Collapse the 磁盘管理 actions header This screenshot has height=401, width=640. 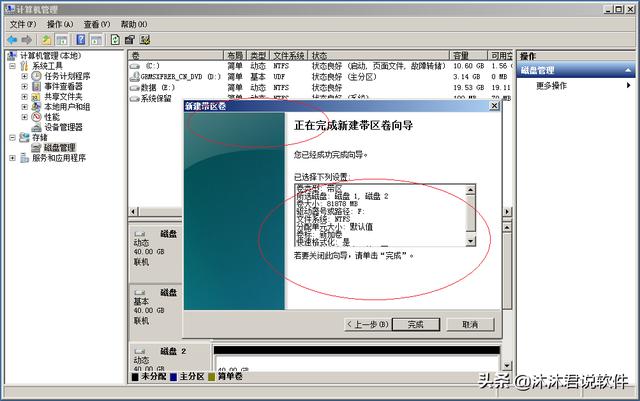click(x=628, y=70)
